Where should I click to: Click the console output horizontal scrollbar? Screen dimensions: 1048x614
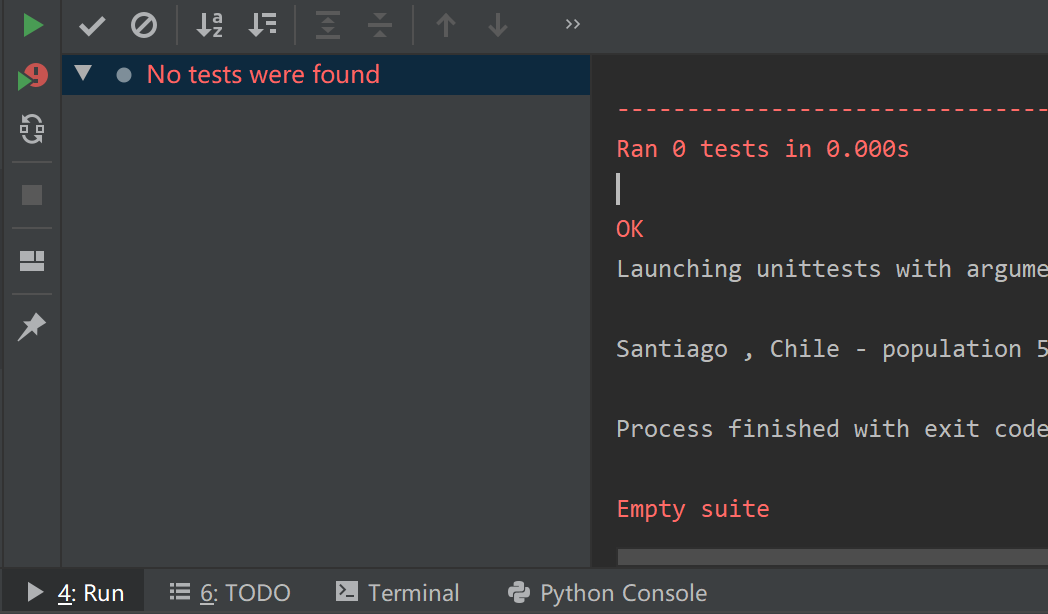coord(830,556)
